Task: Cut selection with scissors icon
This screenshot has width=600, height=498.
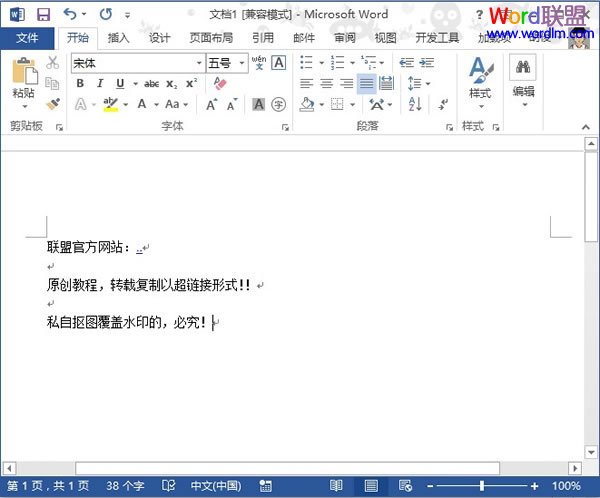Action: pos(52,62)
